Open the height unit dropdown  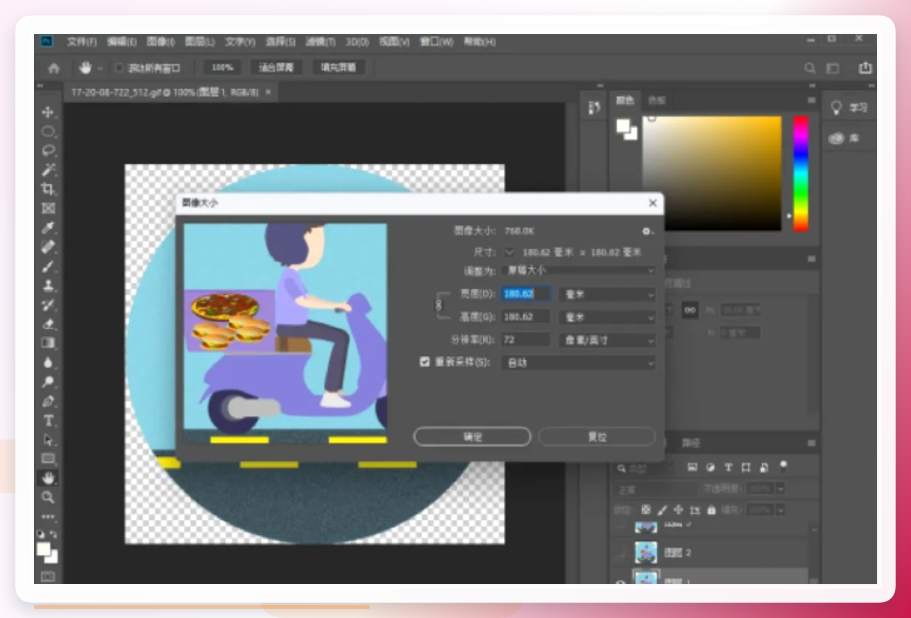(607, 317)
